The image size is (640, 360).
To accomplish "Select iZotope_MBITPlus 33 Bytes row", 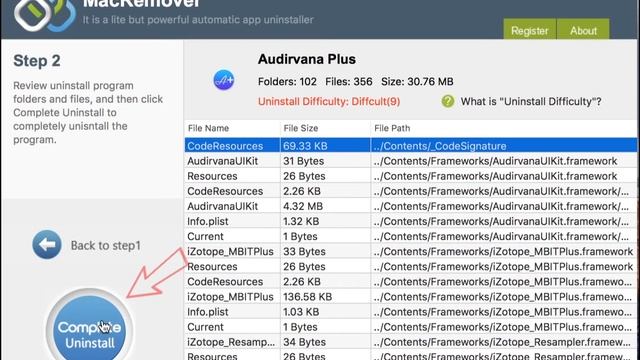I will coord(411,251).
